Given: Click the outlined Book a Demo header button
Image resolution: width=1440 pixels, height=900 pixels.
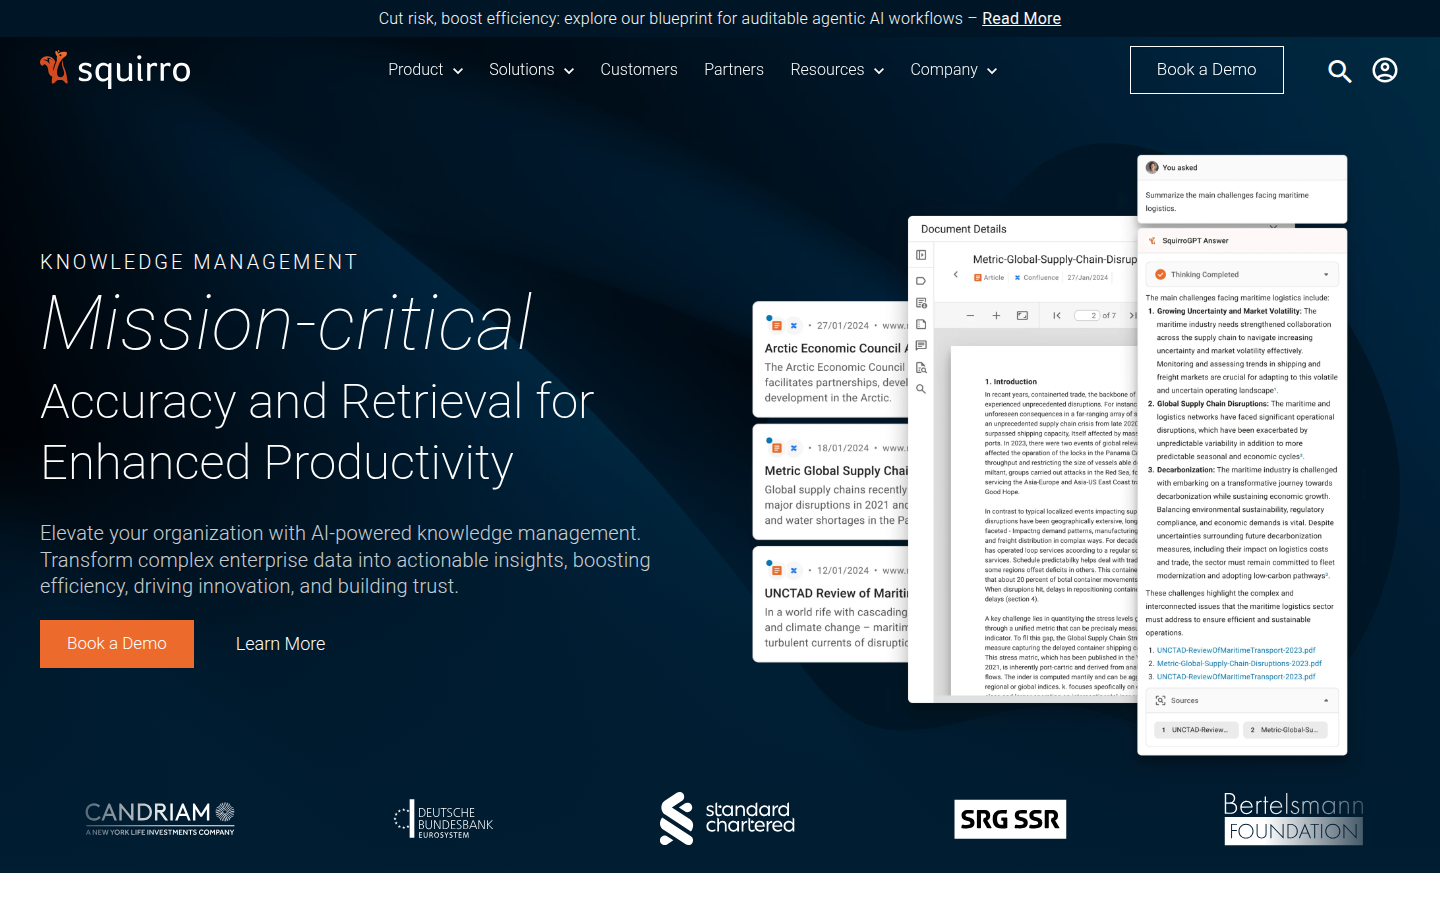Looking at the screenshot, I should 1206,70.
